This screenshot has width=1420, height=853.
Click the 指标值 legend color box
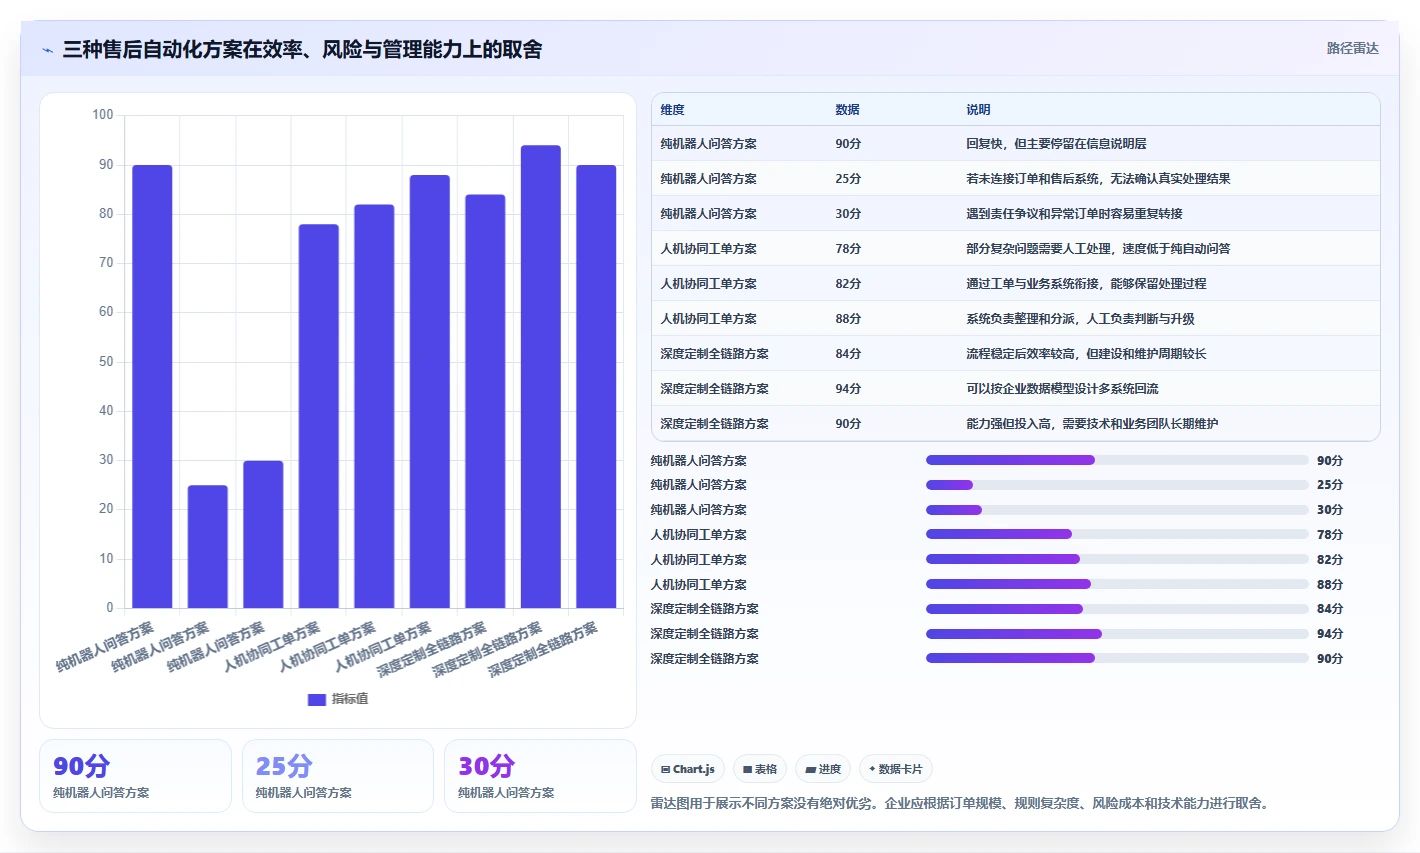317,699
